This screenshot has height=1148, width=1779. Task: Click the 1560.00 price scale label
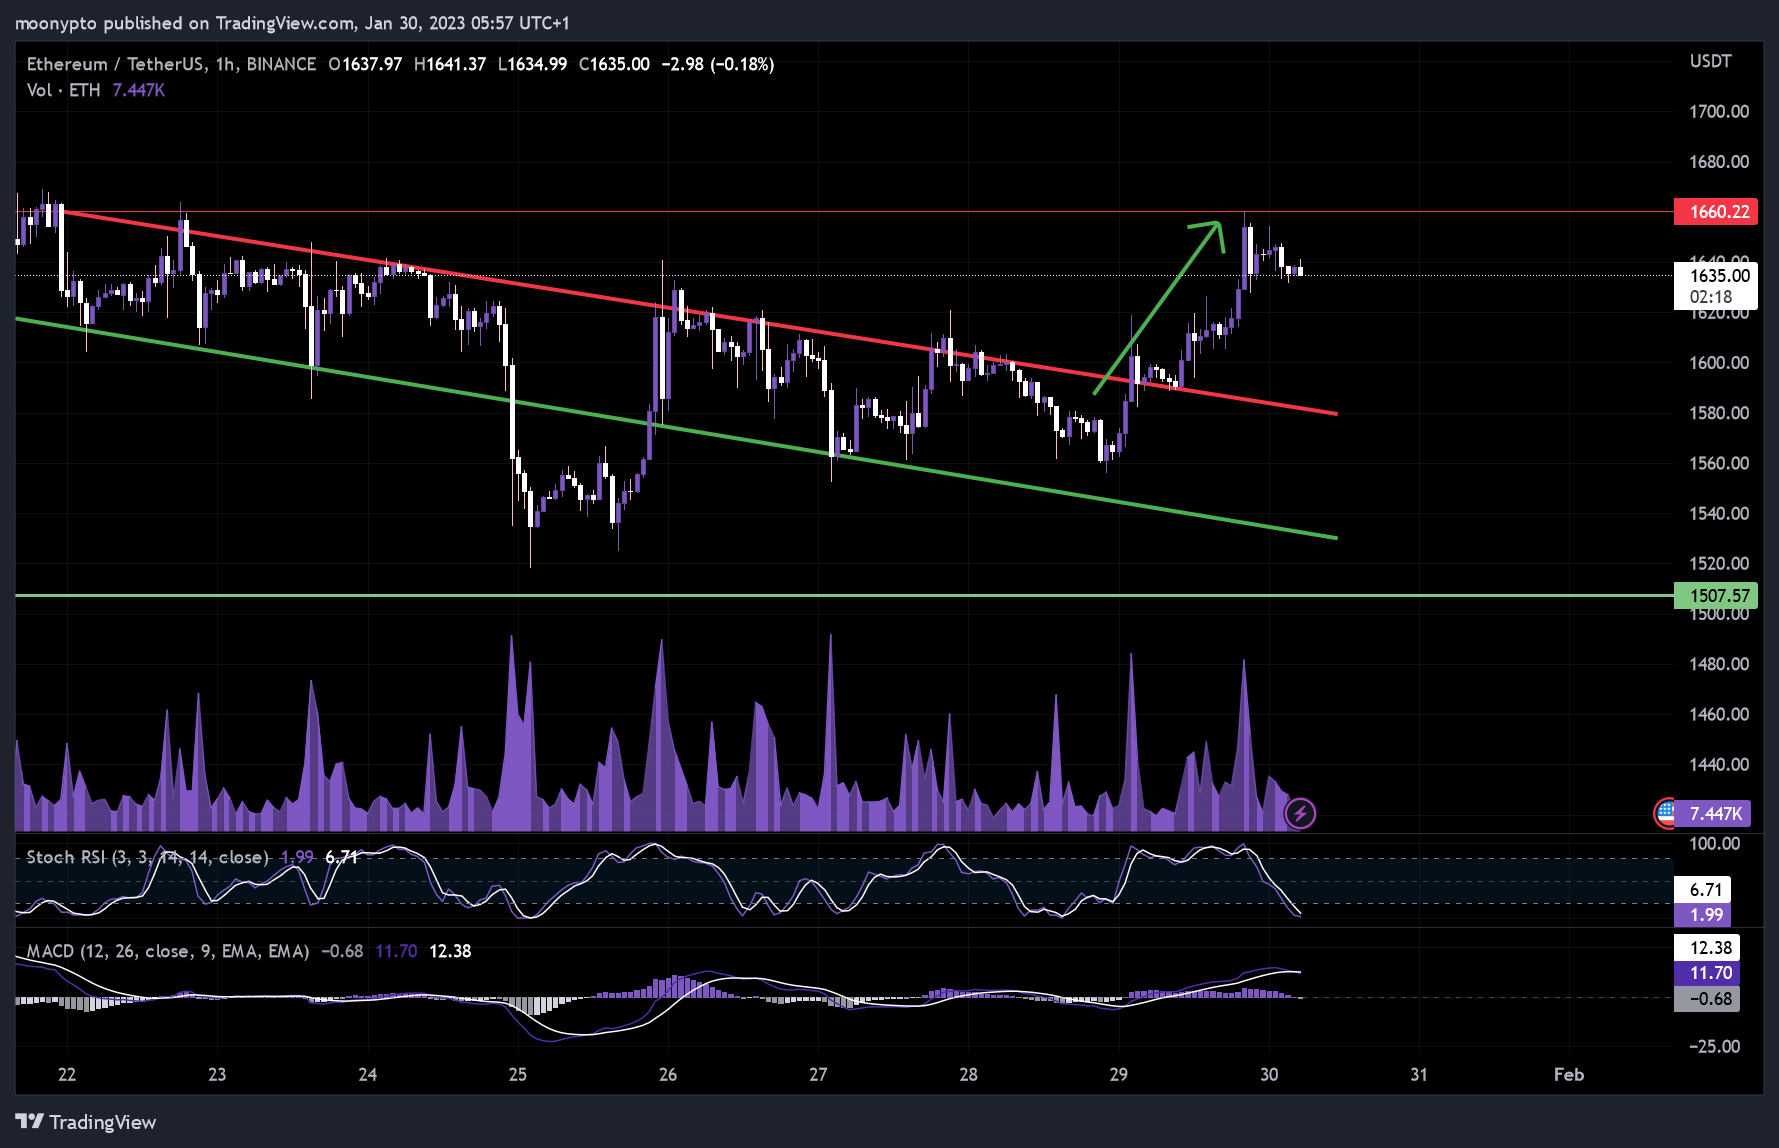[1719, 463]
